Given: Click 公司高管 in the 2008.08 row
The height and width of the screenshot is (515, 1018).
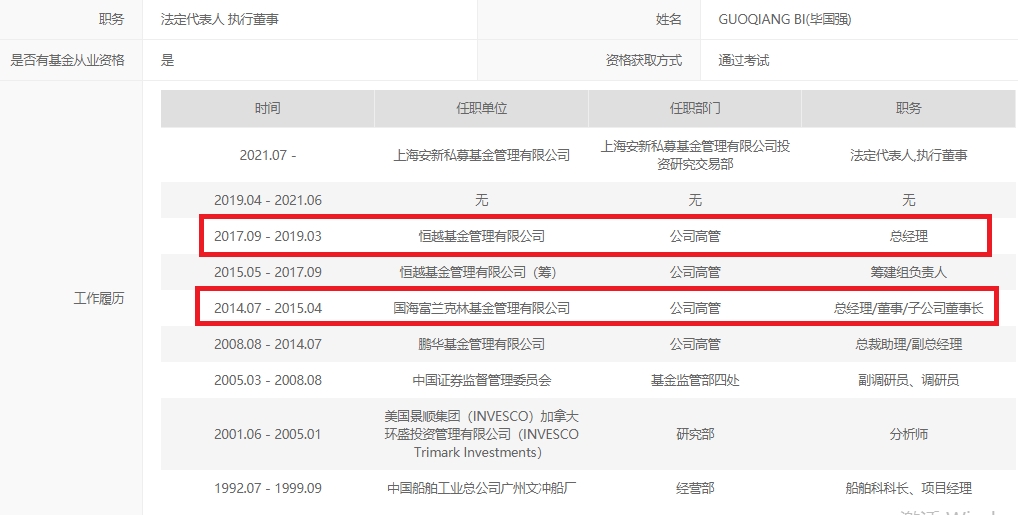Looking at the screenshot, I should point(695,344).
